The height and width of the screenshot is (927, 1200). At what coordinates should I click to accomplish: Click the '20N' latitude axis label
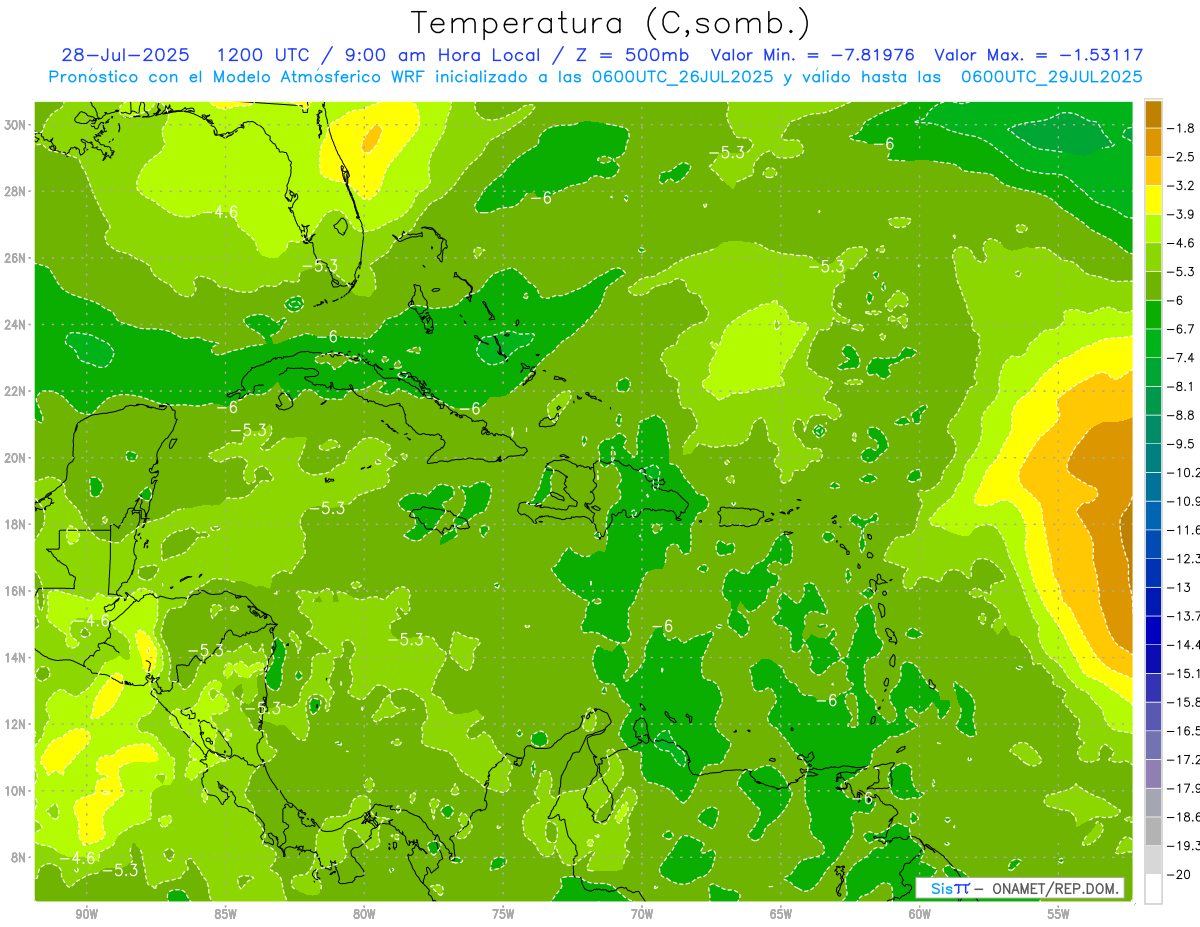click(x=17, y=458)
